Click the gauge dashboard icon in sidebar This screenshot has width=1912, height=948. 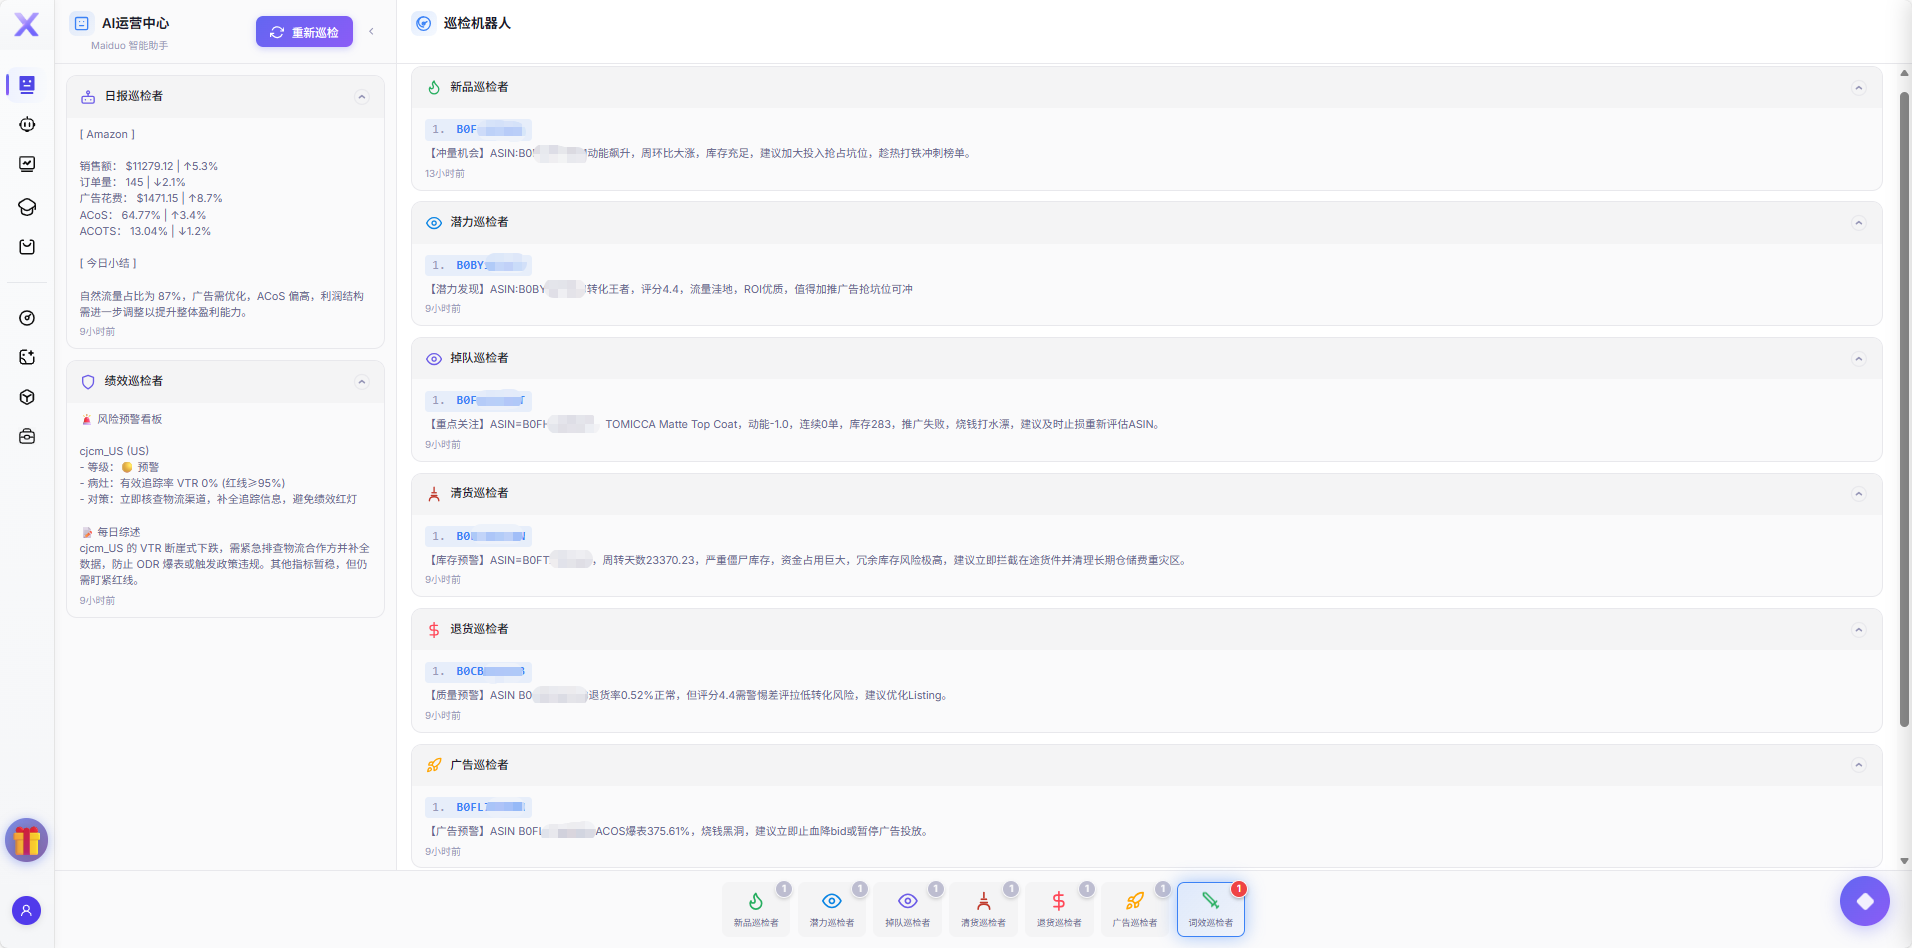pyautogui.click(x=27, y=318)
